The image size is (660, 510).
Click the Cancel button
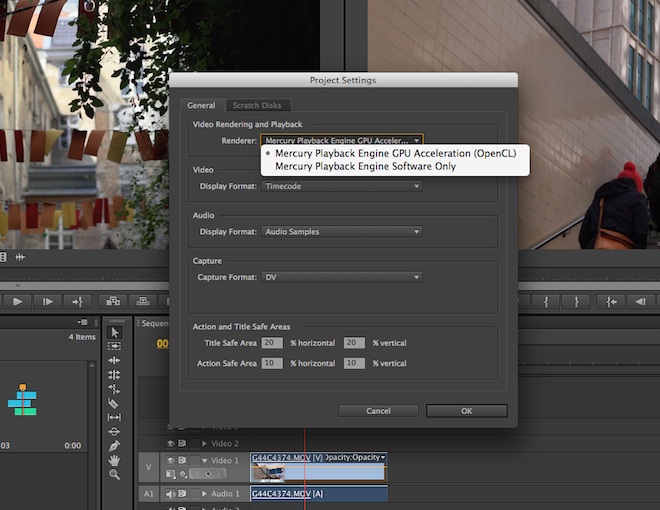tap(378, 411)
